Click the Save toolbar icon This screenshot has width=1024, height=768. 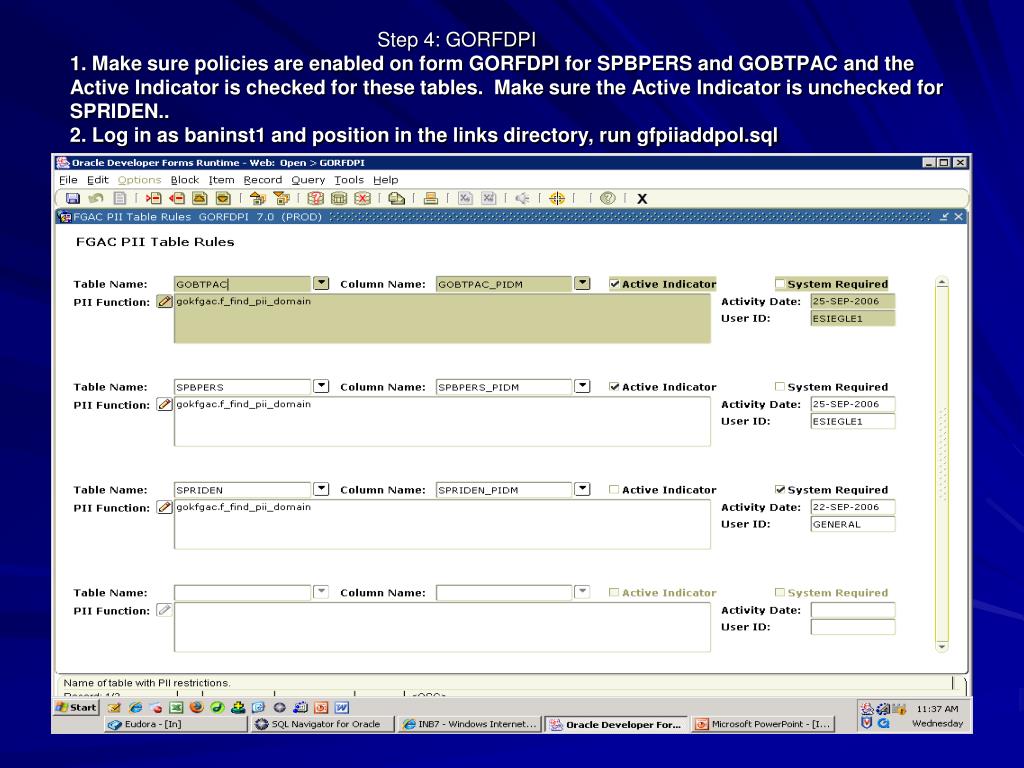(x=73, y=199)
